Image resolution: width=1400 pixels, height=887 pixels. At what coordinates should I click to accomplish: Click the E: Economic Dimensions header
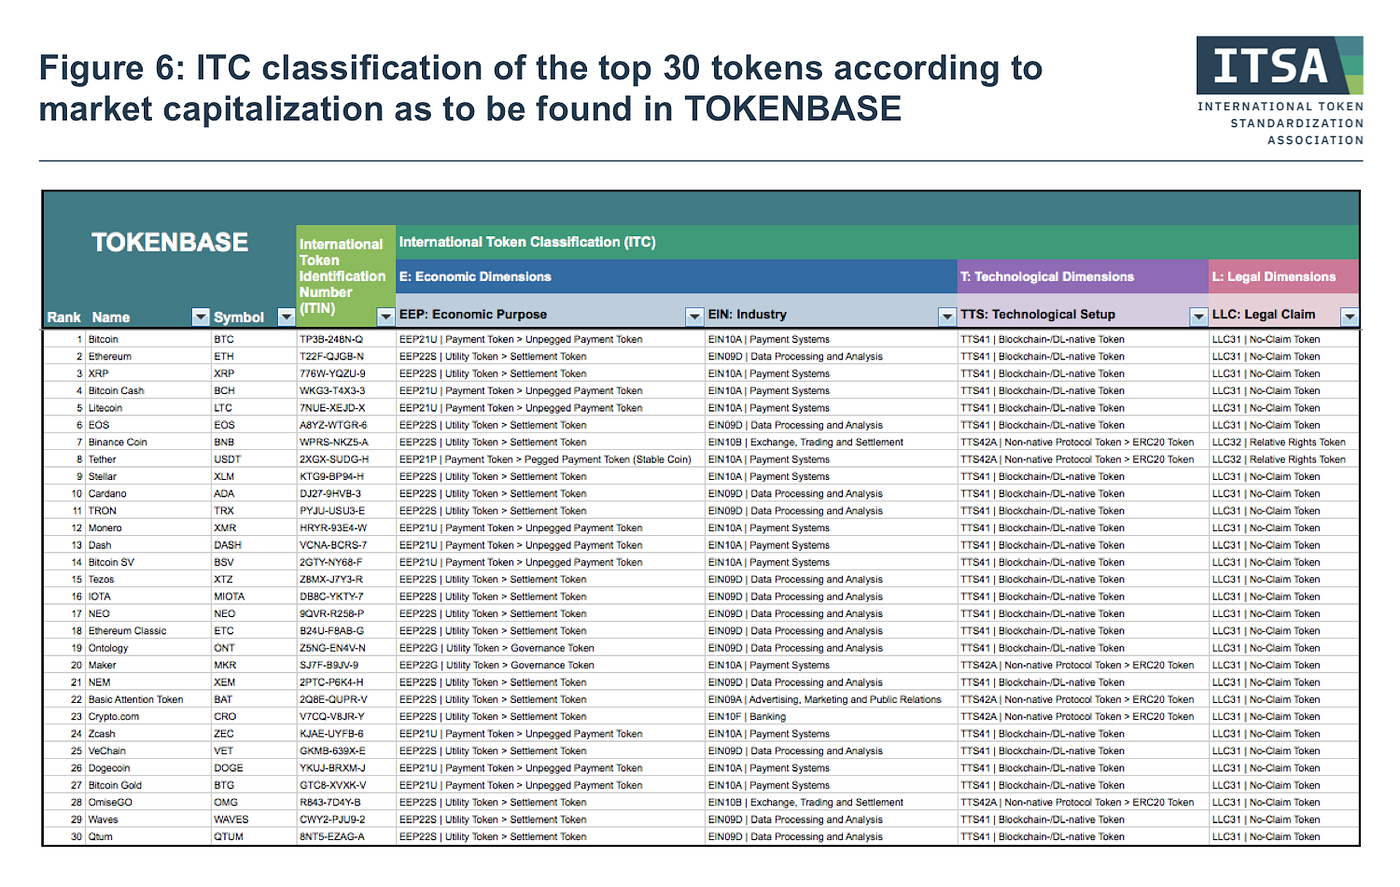[475, 277]
